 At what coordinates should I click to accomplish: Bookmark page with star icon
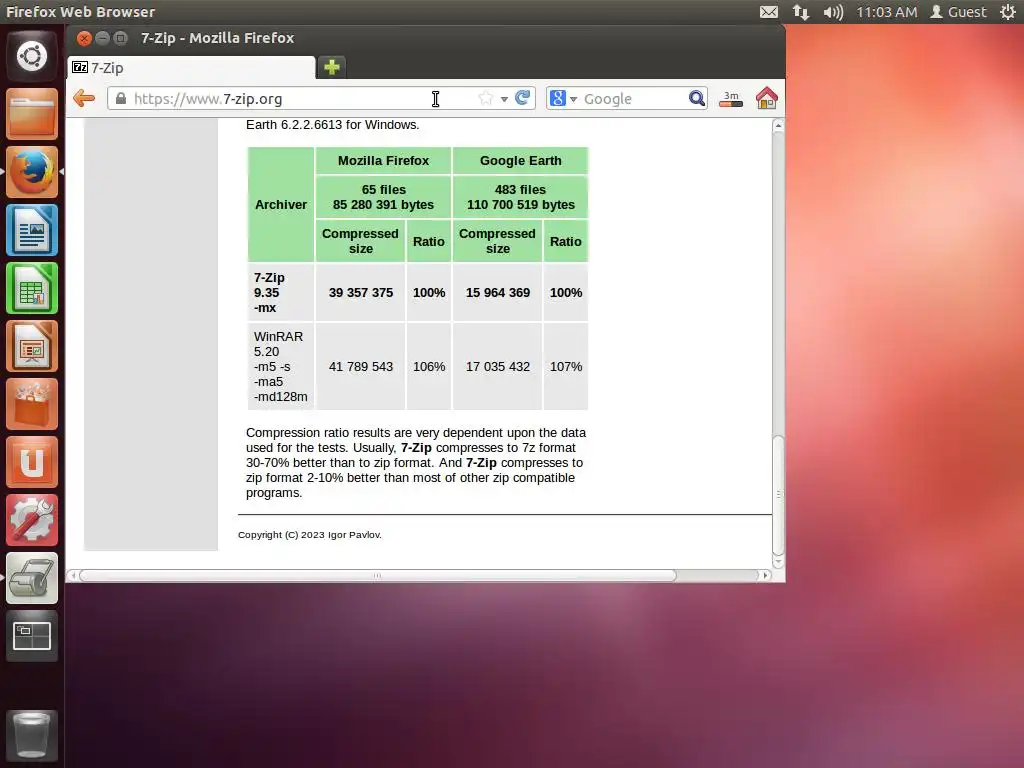485,99
